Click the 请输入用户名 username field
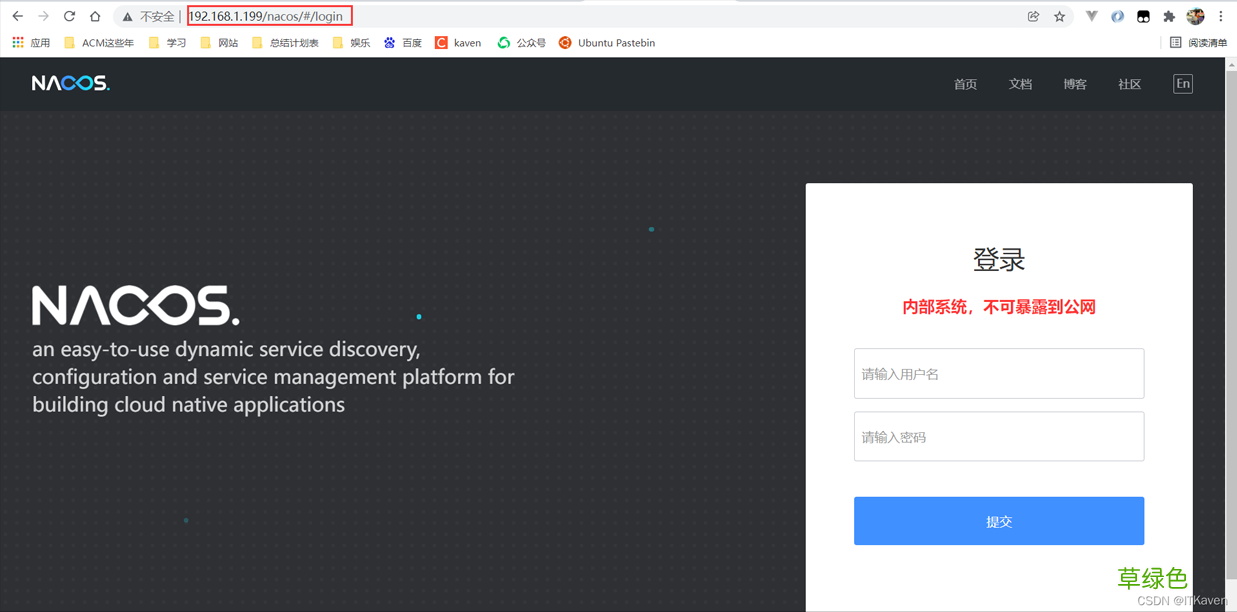The width and height of the screenshot is (1237, 612). (x=998, y=373)
